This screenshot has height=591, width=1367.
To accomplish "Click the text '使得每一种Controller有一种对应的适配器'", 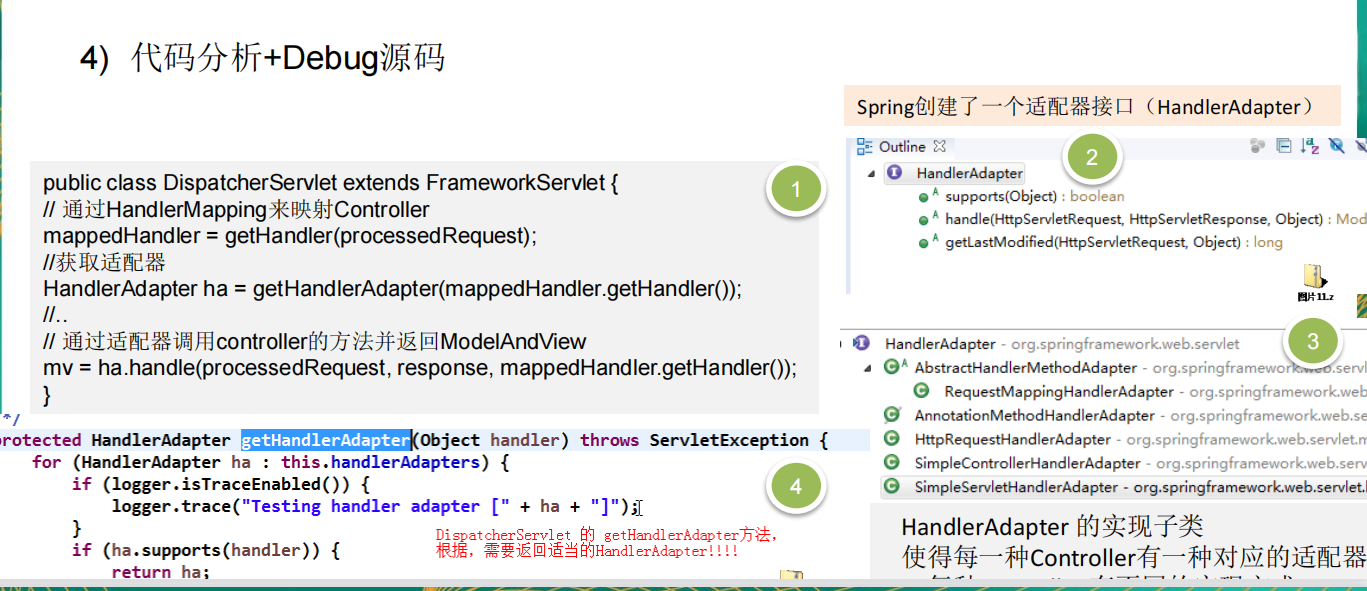I will (1133, 556).
